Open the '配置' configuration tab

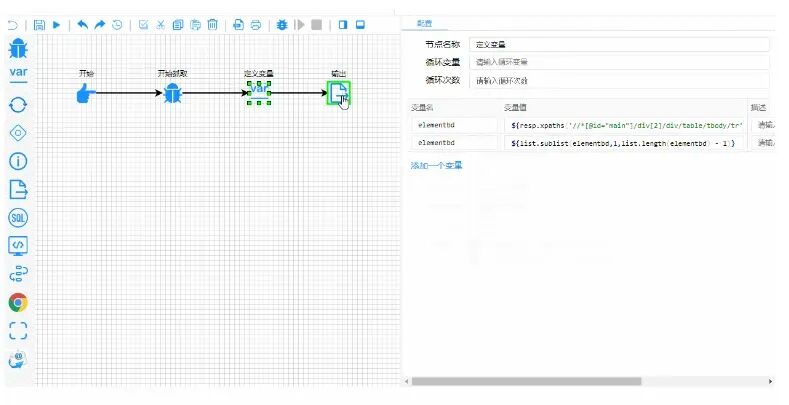click(x=425, y=23)
